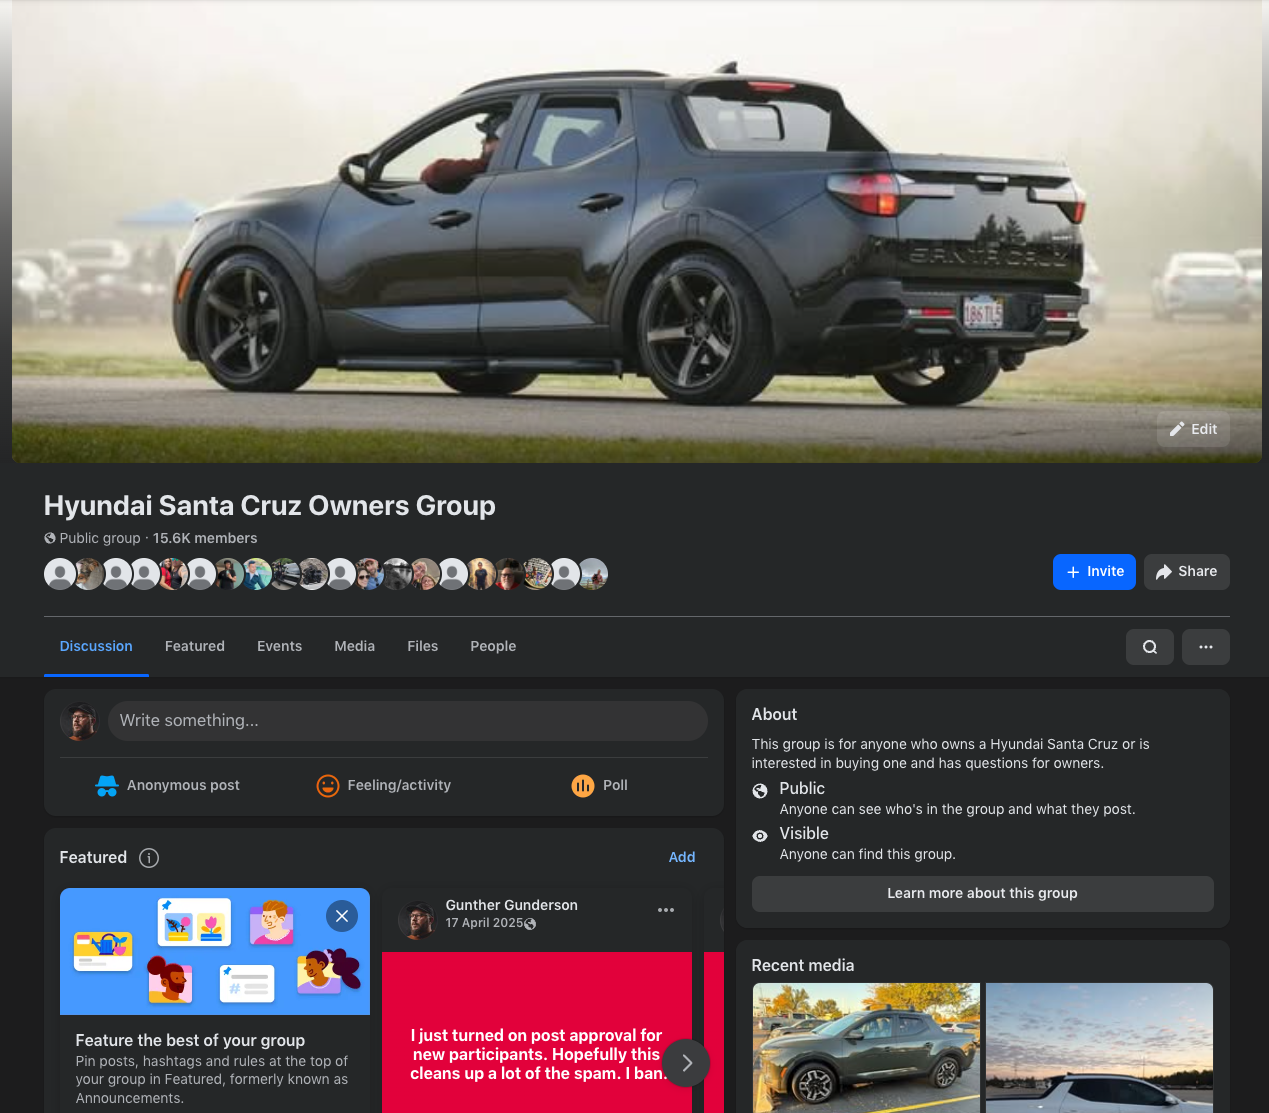Viewport: 1269px width, 1113px height.
Task: Click the Visible eye icon in About
Action: pos(760,836)
